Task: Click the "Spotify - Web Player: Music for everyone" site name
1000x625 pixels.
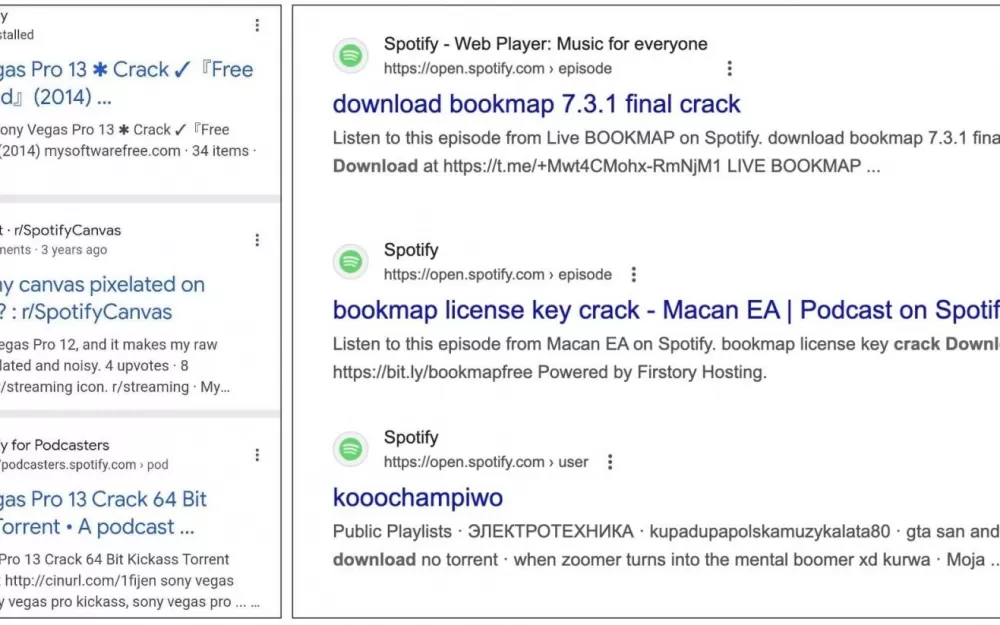Action: click(x=545, y=44)
